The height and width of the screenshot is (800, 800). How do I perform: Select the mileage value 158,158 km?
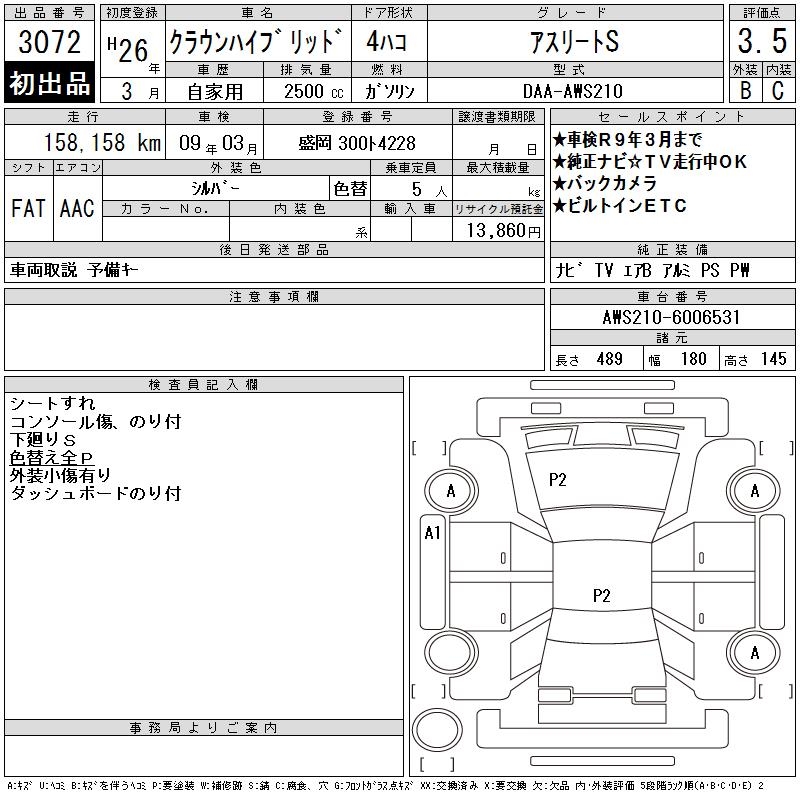click(x=87, y=143)
